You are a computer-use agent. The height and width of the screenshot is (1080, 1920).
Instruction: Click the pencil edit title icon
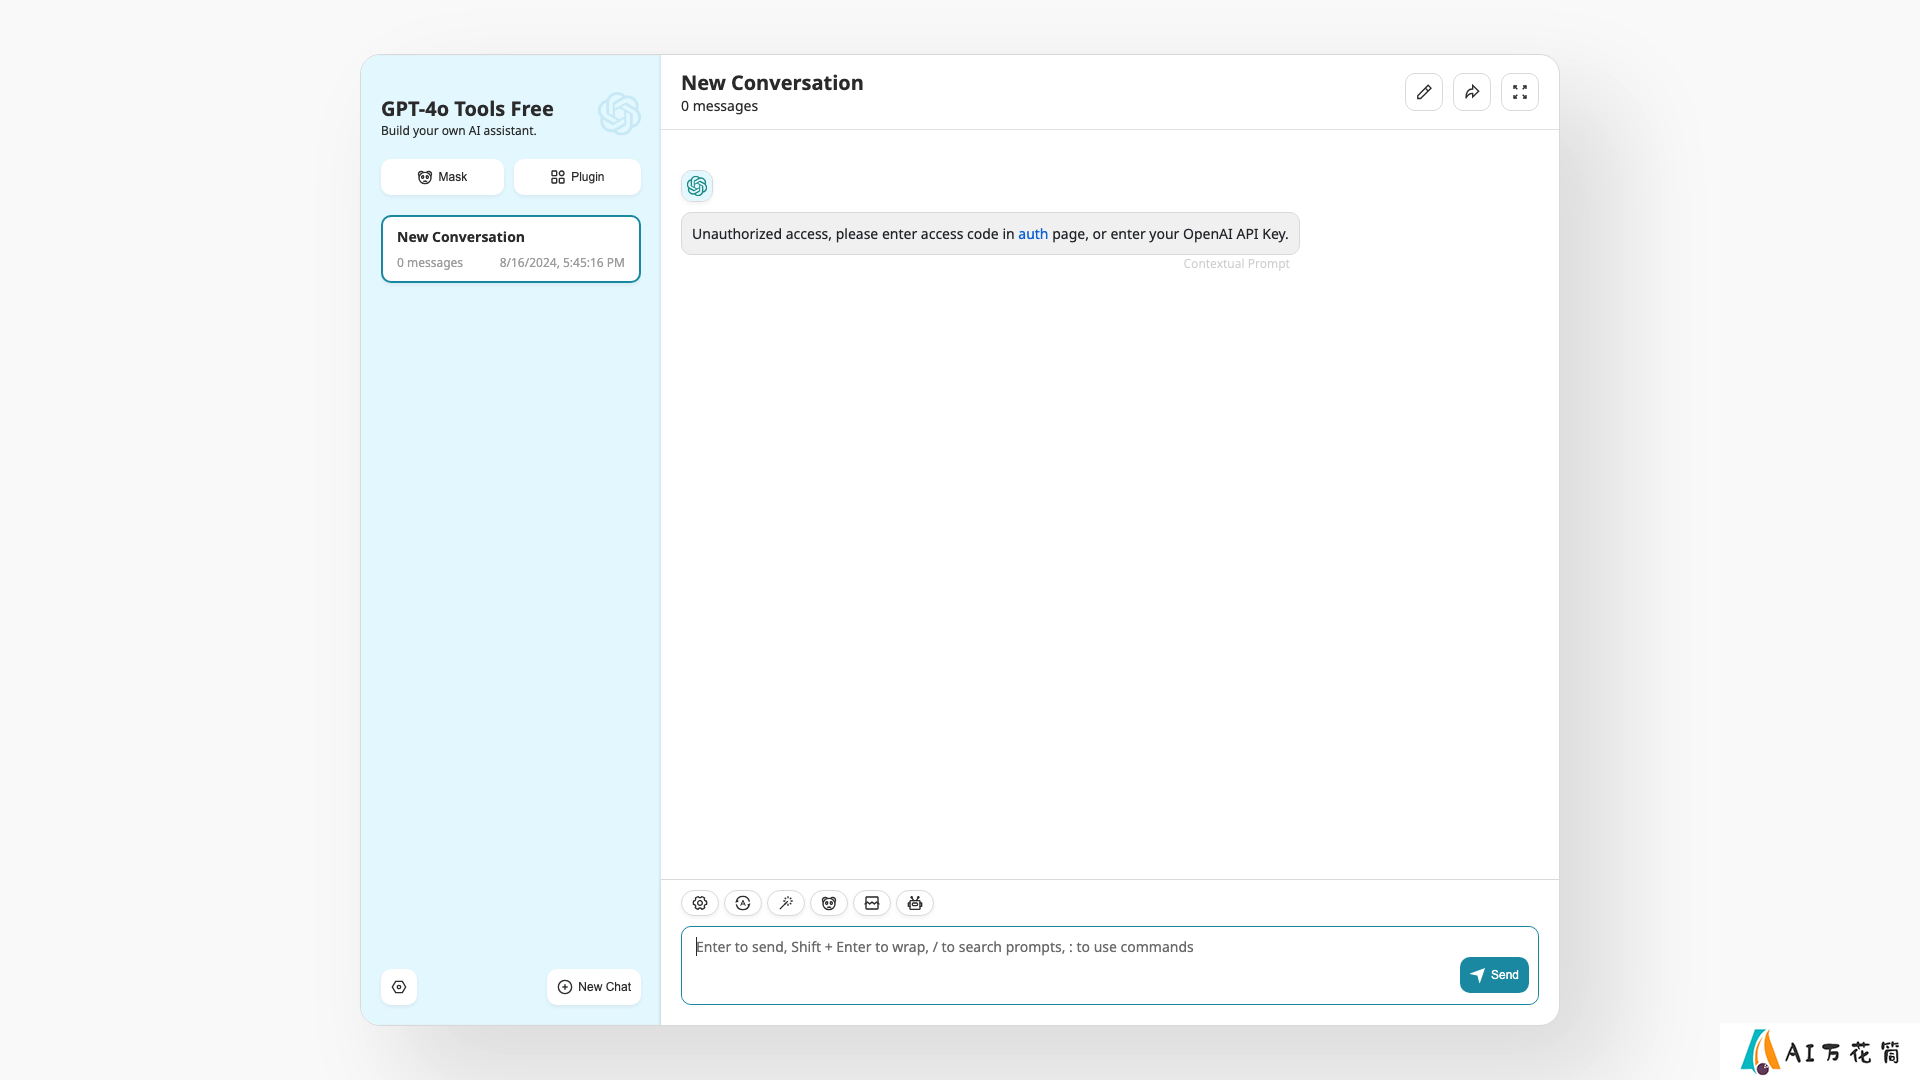pos(1424,92)
